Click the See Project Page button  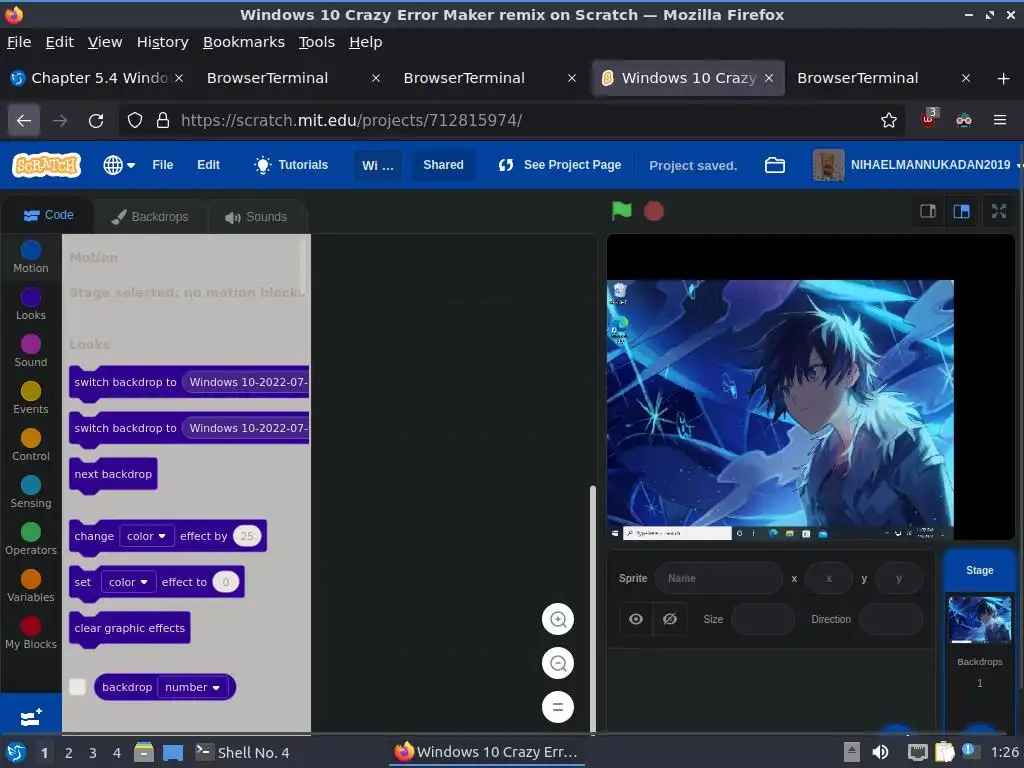[560, 165]
